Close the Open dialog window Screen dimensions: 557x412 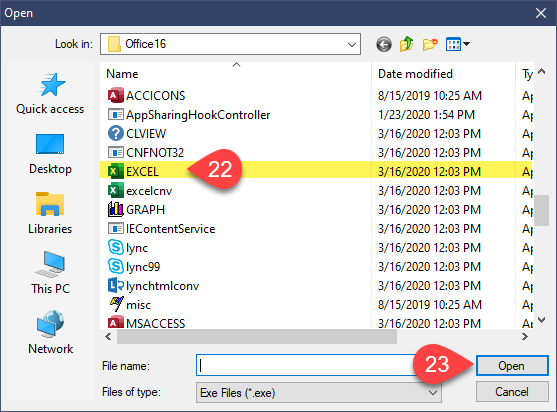tap(541, 13)
